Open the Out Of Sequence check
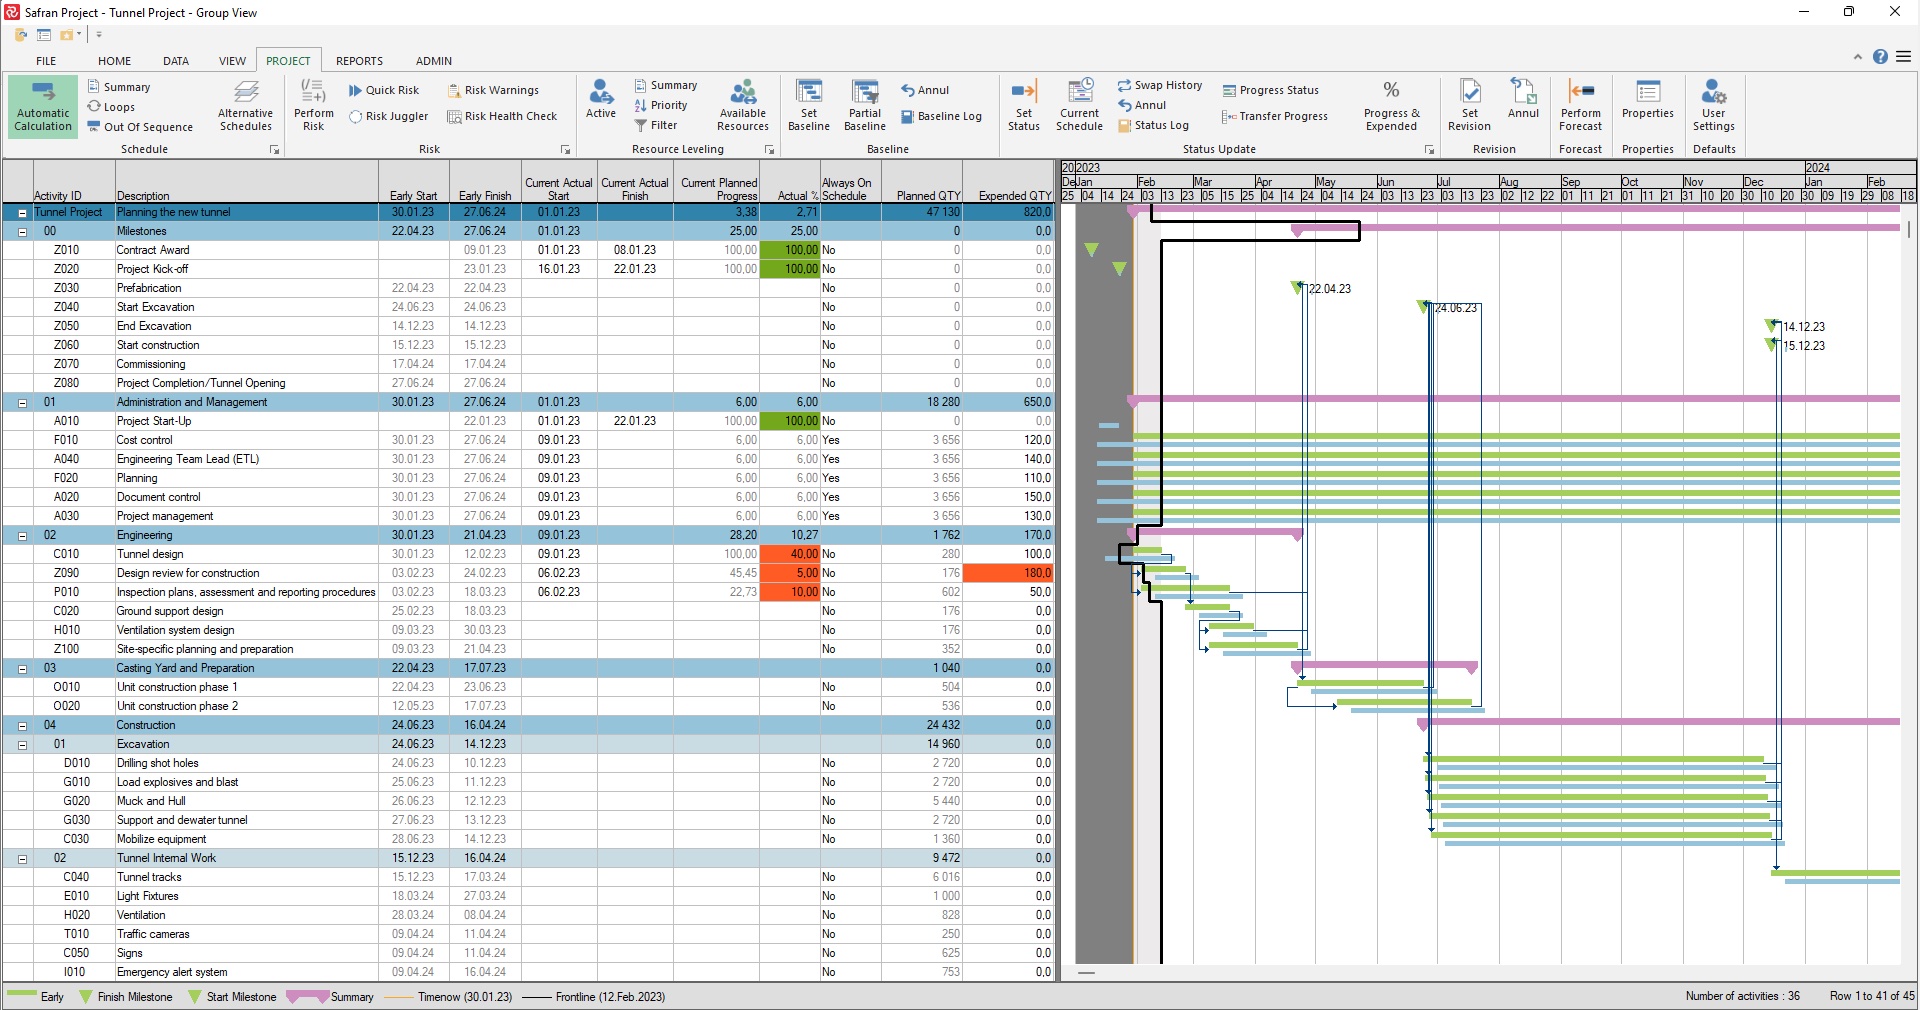The width and height of the screenshot is (1920, 1010). pyautogui.click(x=140, y=127)
